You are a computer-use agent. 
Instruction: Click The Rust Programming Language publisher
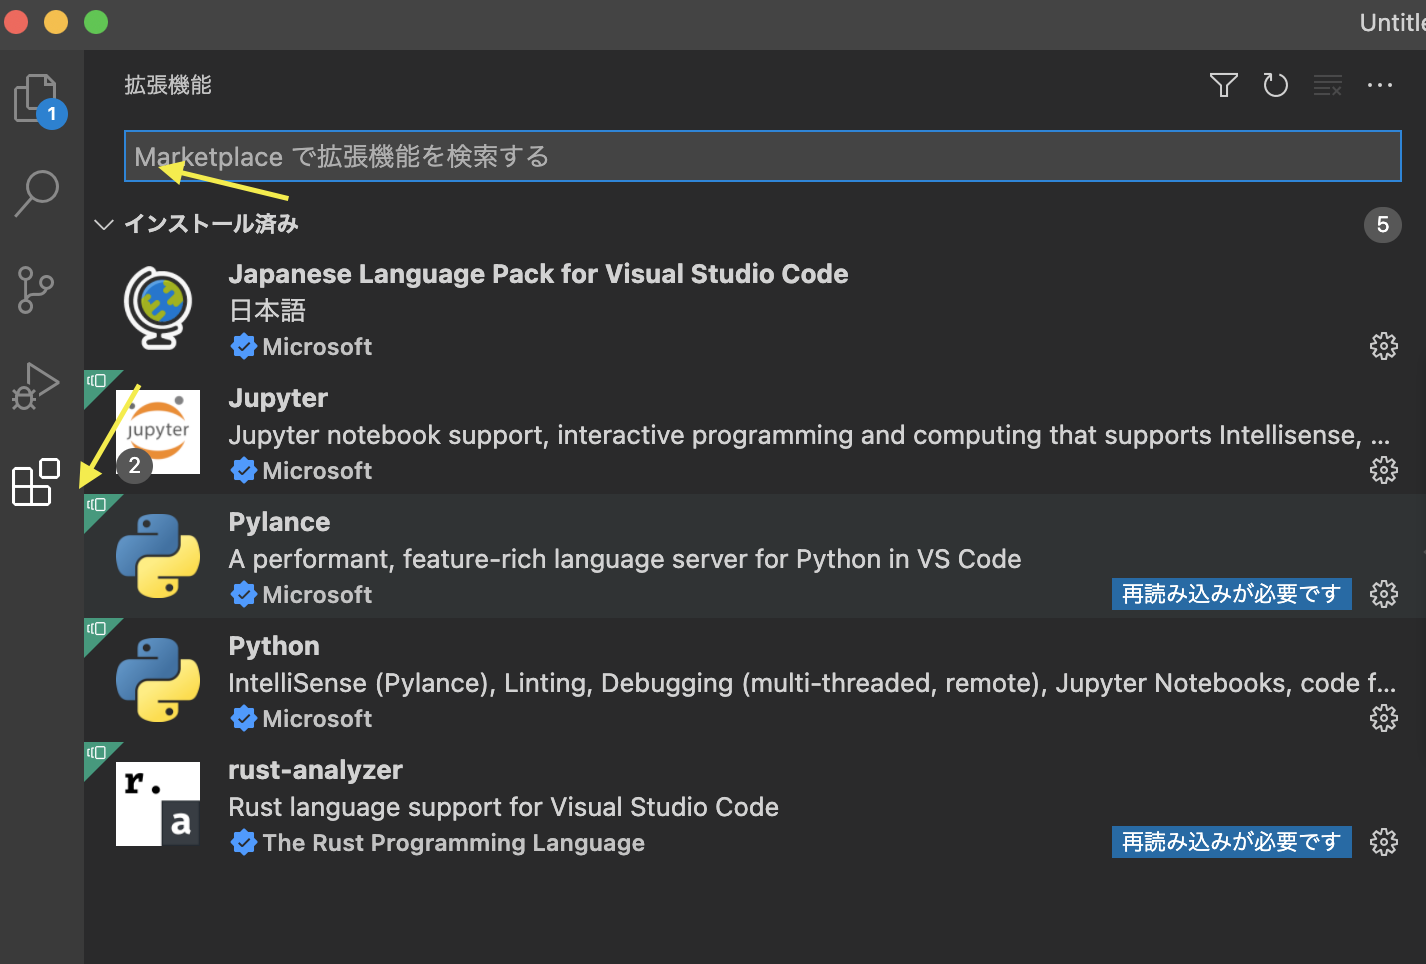click(453, 843)
